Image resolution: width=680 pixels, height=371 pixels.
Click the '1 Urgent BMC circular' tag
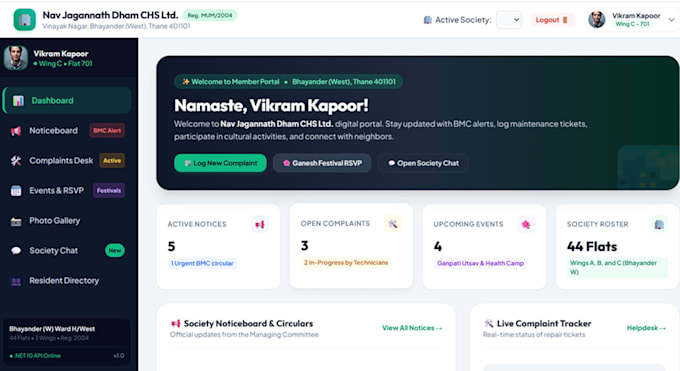(202, 263)
